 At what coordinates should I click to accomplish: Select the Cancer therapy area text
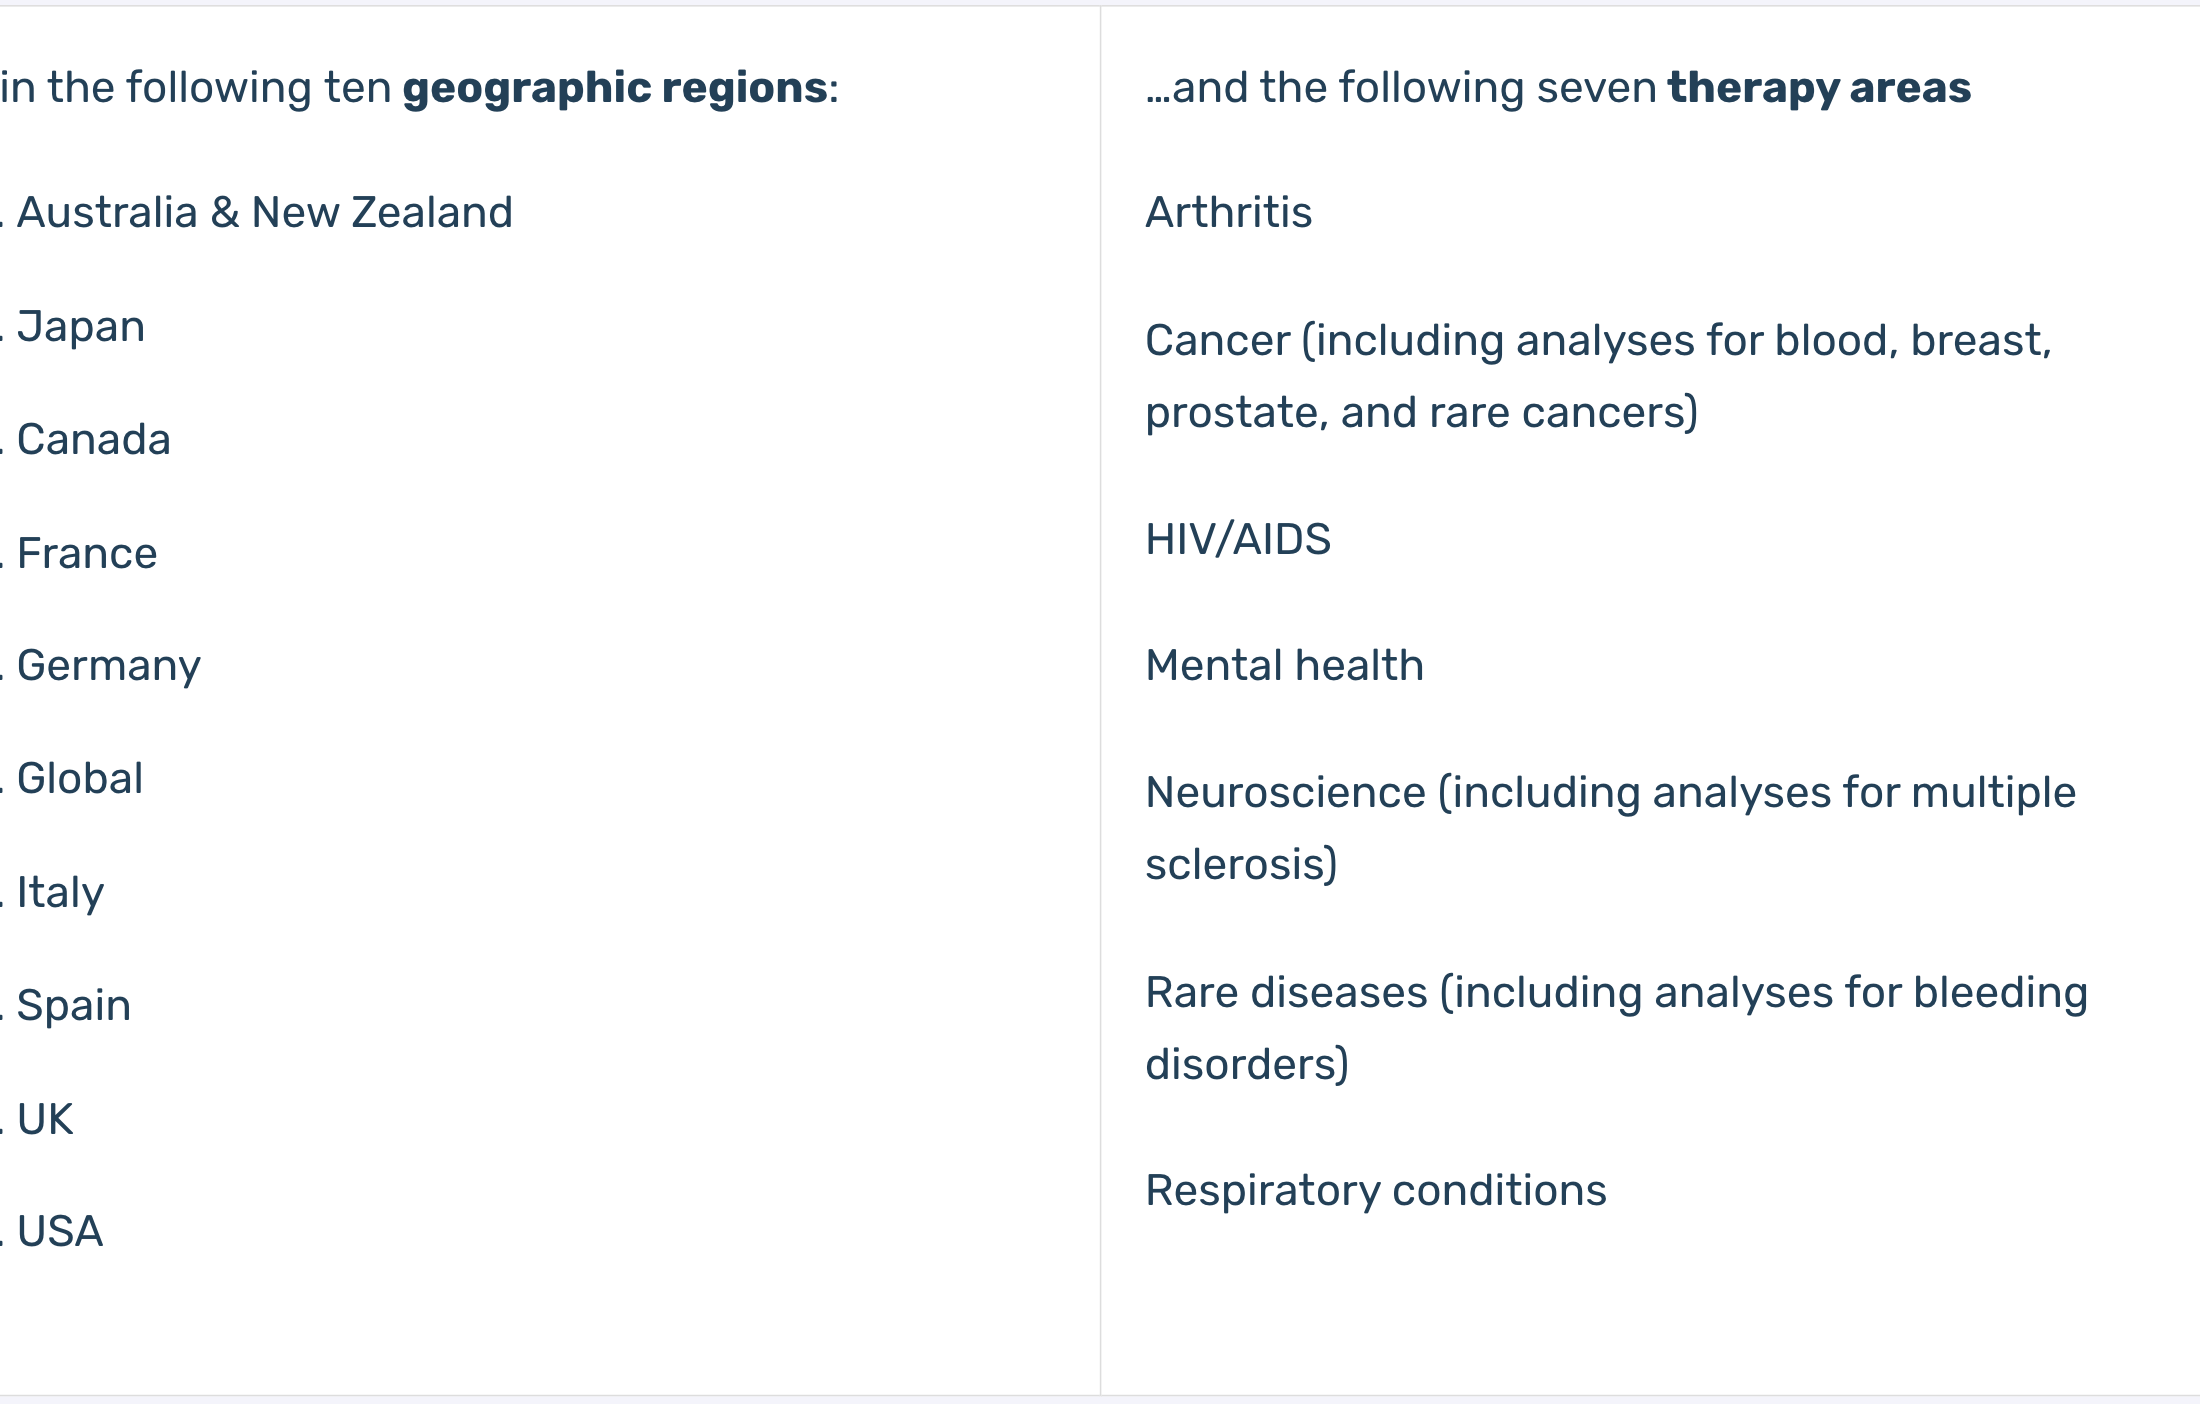click(1598, 376)
